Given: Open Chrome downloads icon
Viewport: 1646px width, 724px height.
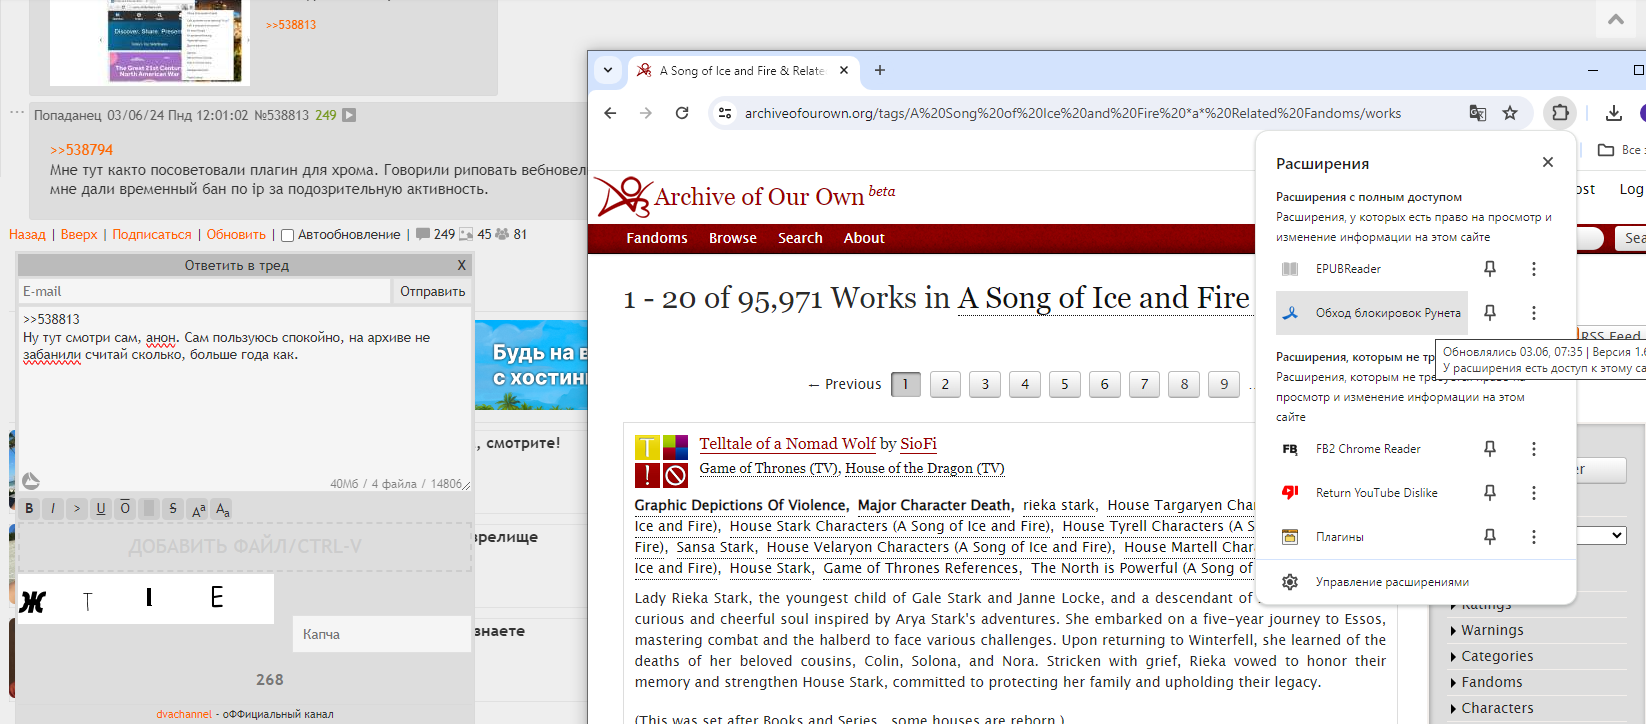Looking at the screenshot, I should click(x=1613, y=113).
